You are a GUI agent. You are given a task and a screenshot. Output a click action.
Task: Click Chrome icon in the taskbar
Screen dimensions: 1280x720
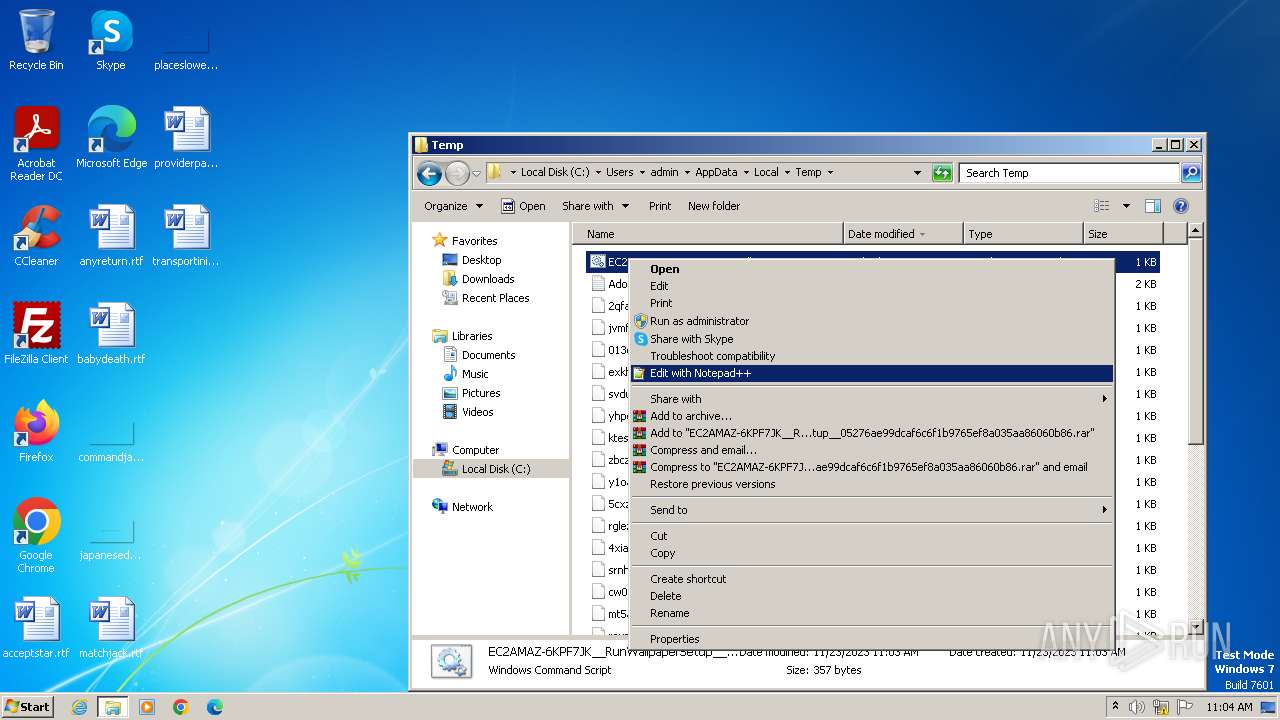181,707
